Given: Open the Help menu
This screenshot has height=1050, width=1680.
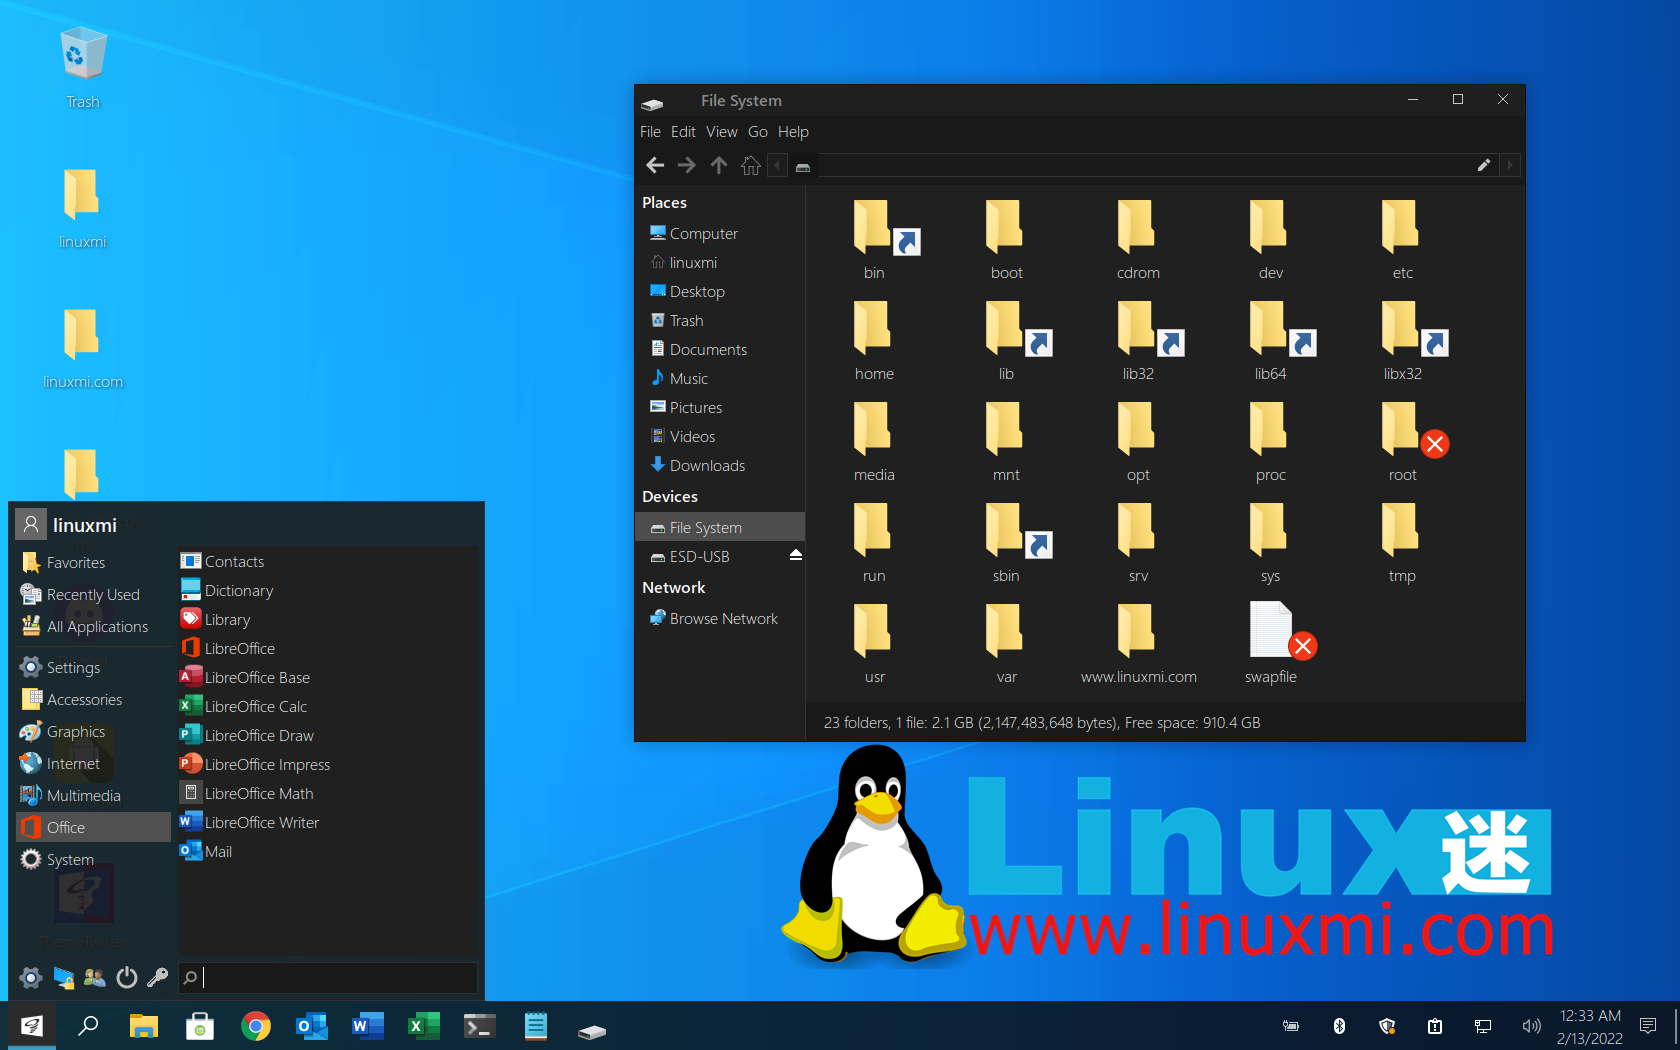Looking at the screenshot, I should tap(793, 132).
